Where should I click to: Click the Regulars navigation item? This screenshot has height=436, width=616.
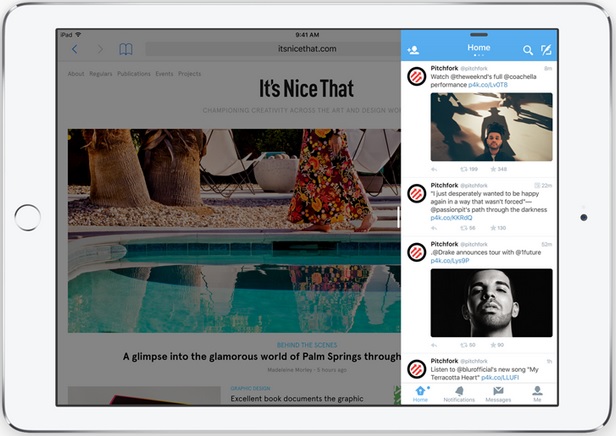click(x=100, y=74)
